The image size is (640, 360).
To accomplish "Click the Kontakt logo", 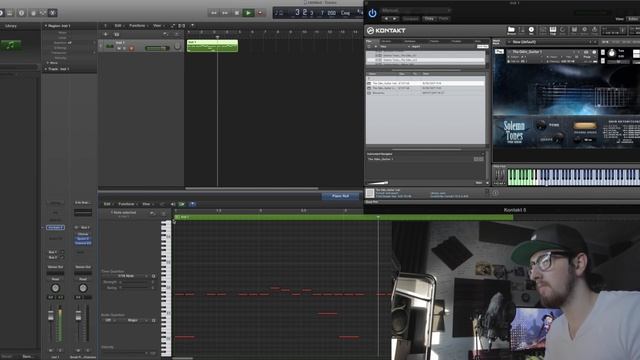I will [x=386, y=31].
